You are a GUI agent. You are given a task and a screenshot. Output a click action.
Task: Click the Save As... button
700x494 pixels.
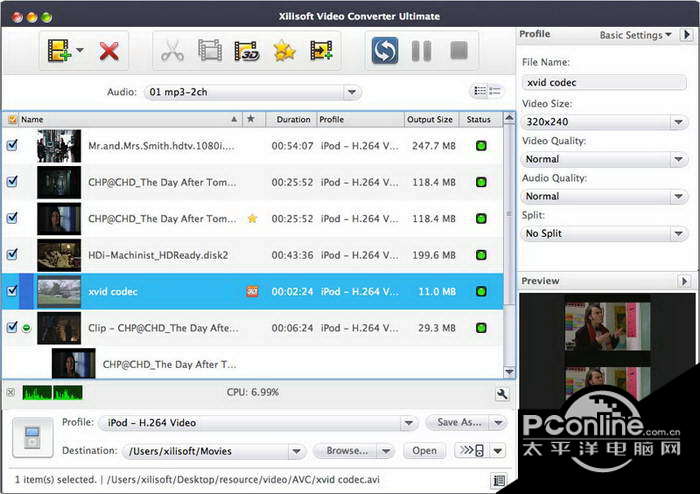458,422
